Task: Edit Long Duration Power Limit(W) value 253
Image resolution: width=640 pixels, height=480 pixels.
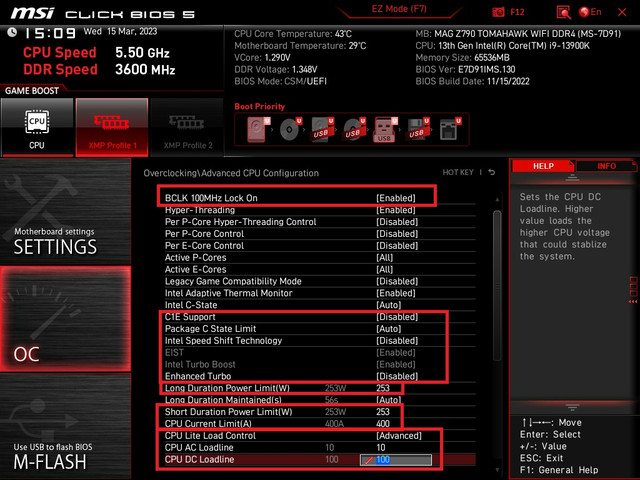Action: click(383, 388)
